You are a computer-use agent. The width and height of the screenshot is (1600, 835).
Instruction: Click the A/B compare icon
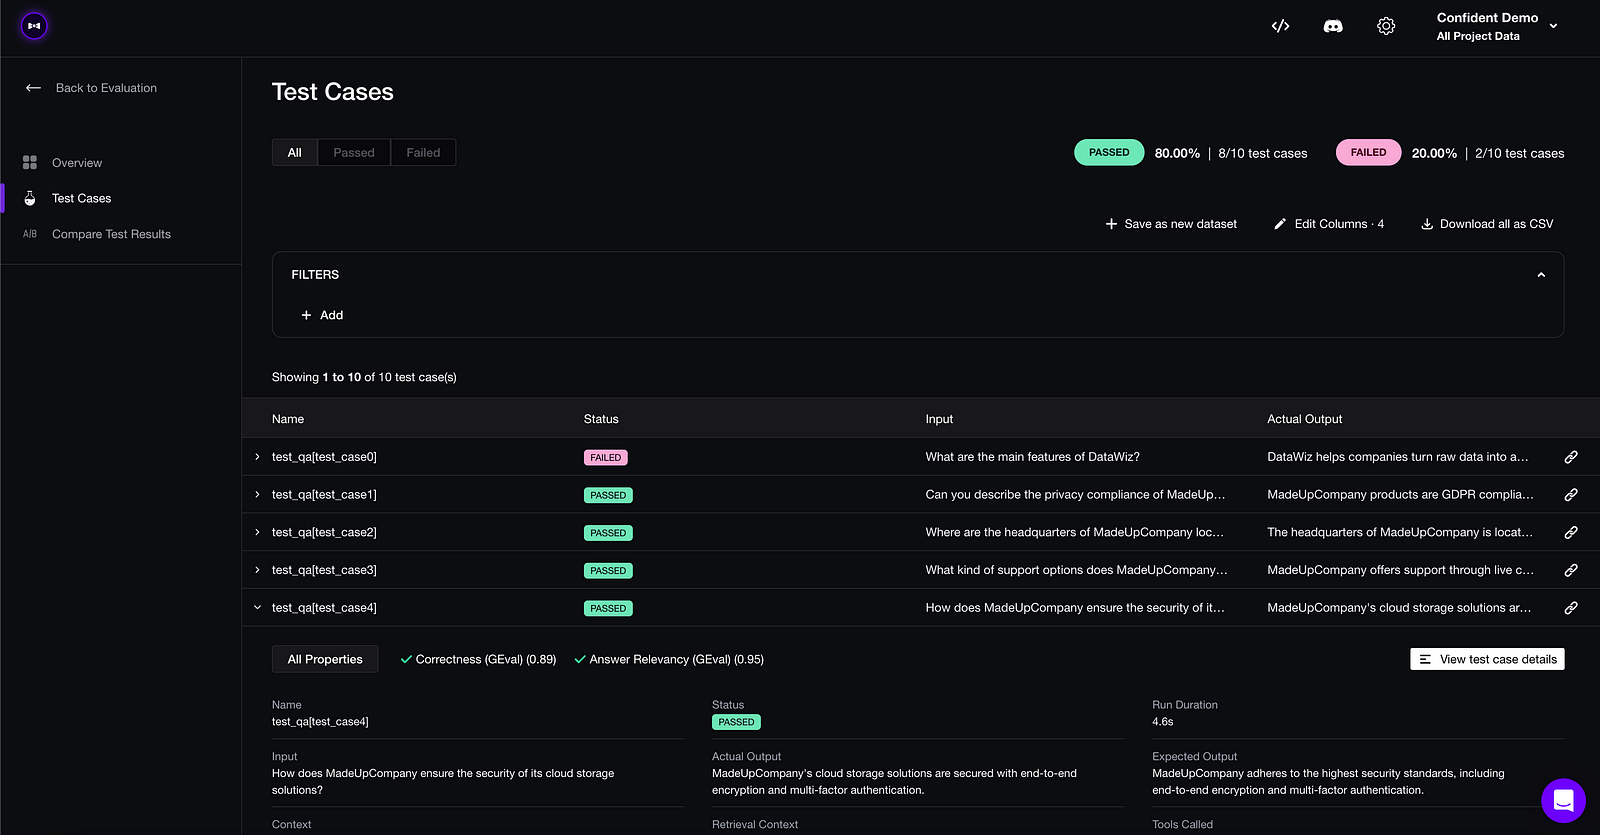click(30, 234)
